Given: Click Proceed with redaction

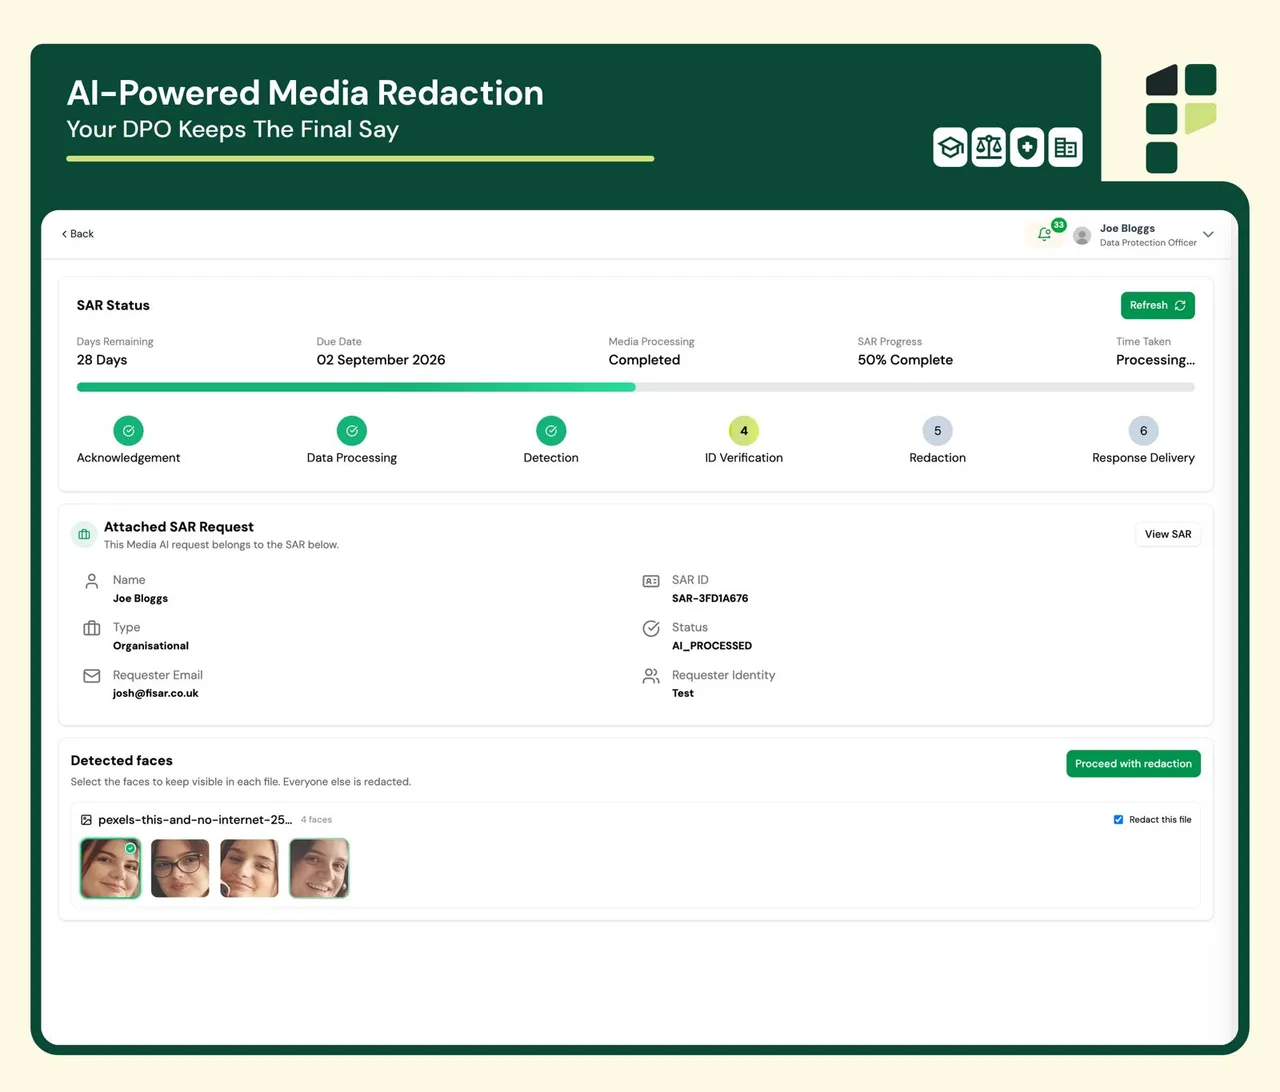Looking at the screenshot, I should pyautogui.click(x=1133, y=764).
